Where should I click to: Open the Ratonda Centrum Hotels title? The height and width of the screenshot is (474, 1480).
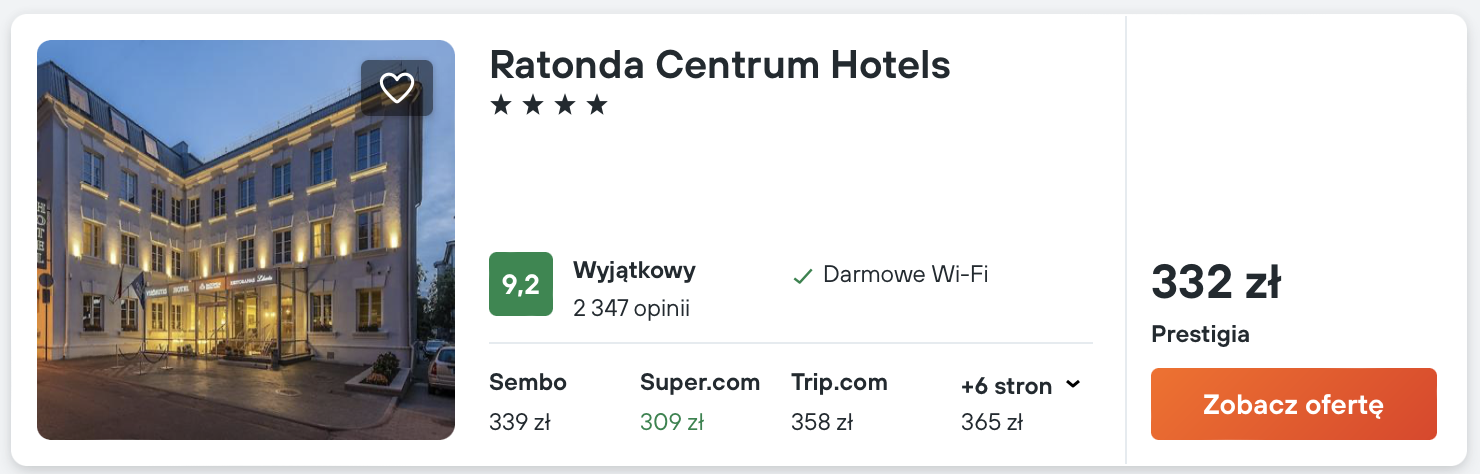pyautogui.click(x=719, y=65)
